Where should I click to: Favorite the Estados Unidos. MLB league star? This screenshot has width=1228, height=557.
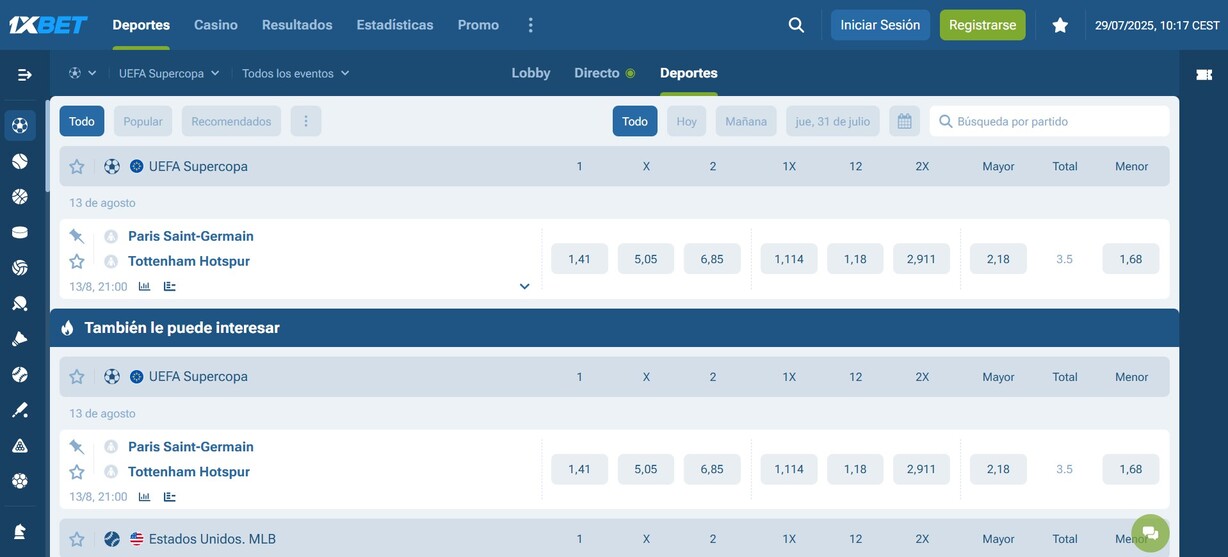click(77, 539)
